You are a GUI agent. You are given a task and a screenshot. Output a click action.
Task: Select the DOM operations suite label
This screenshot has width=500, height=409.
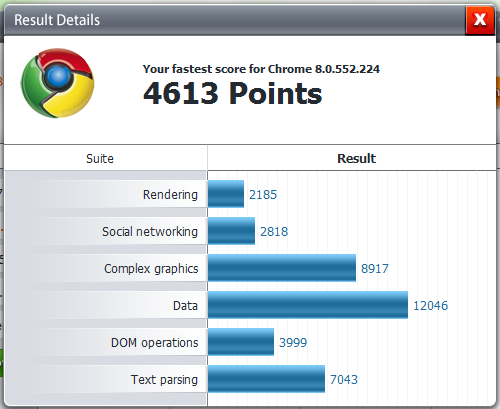click(155, 343)
